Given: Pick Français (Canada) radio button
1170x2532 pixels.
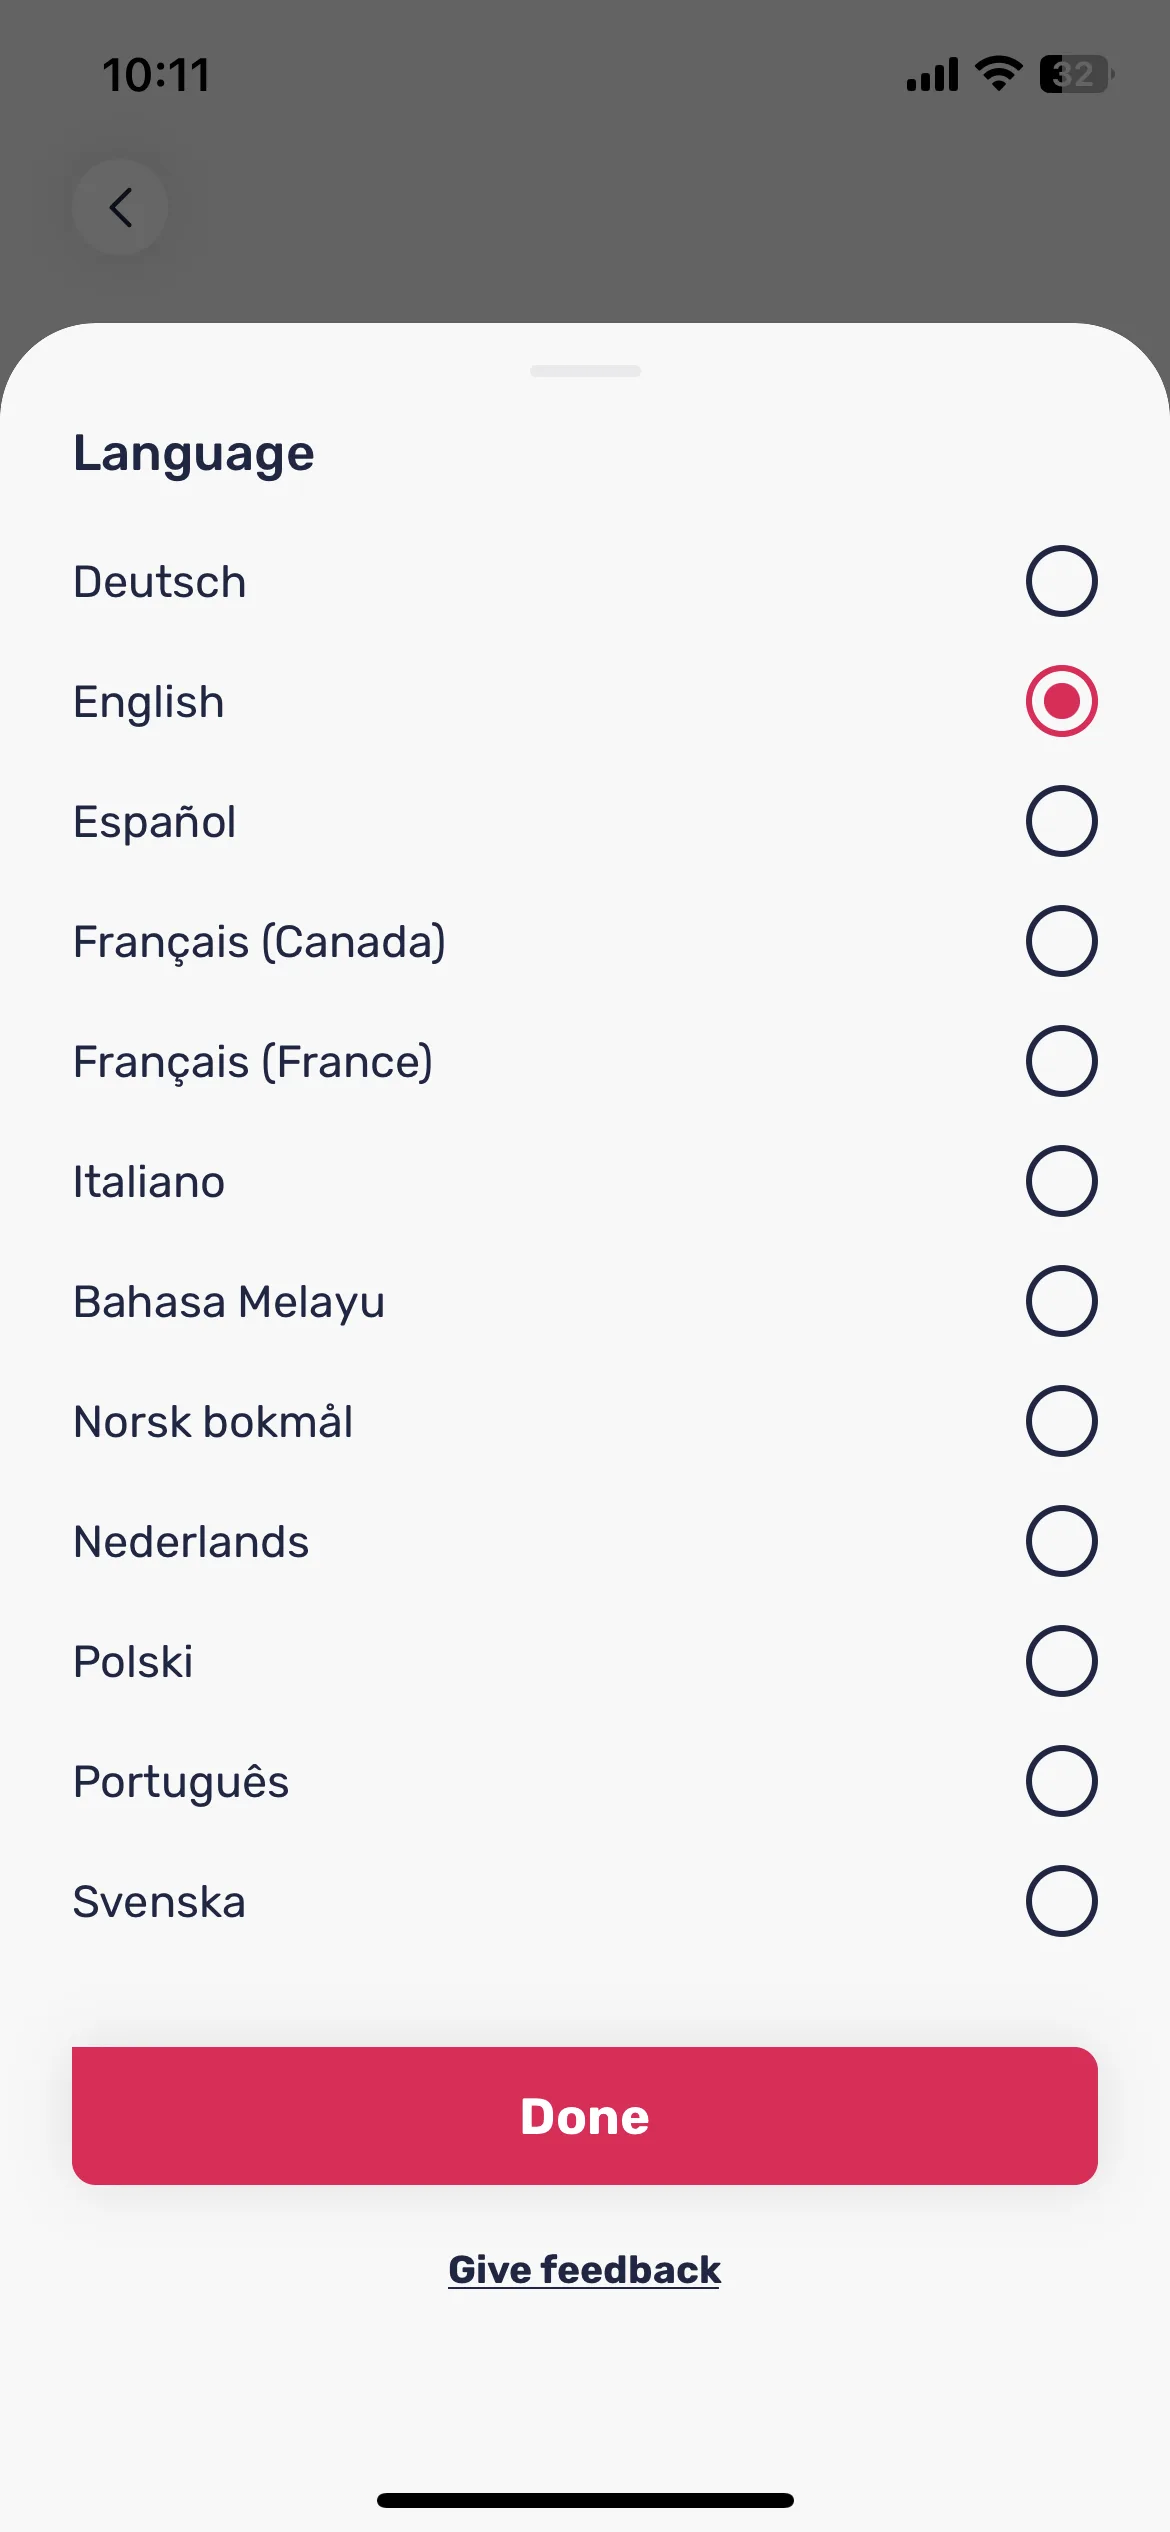Looking at the screenshot, I should click(x=1061, y=941).
